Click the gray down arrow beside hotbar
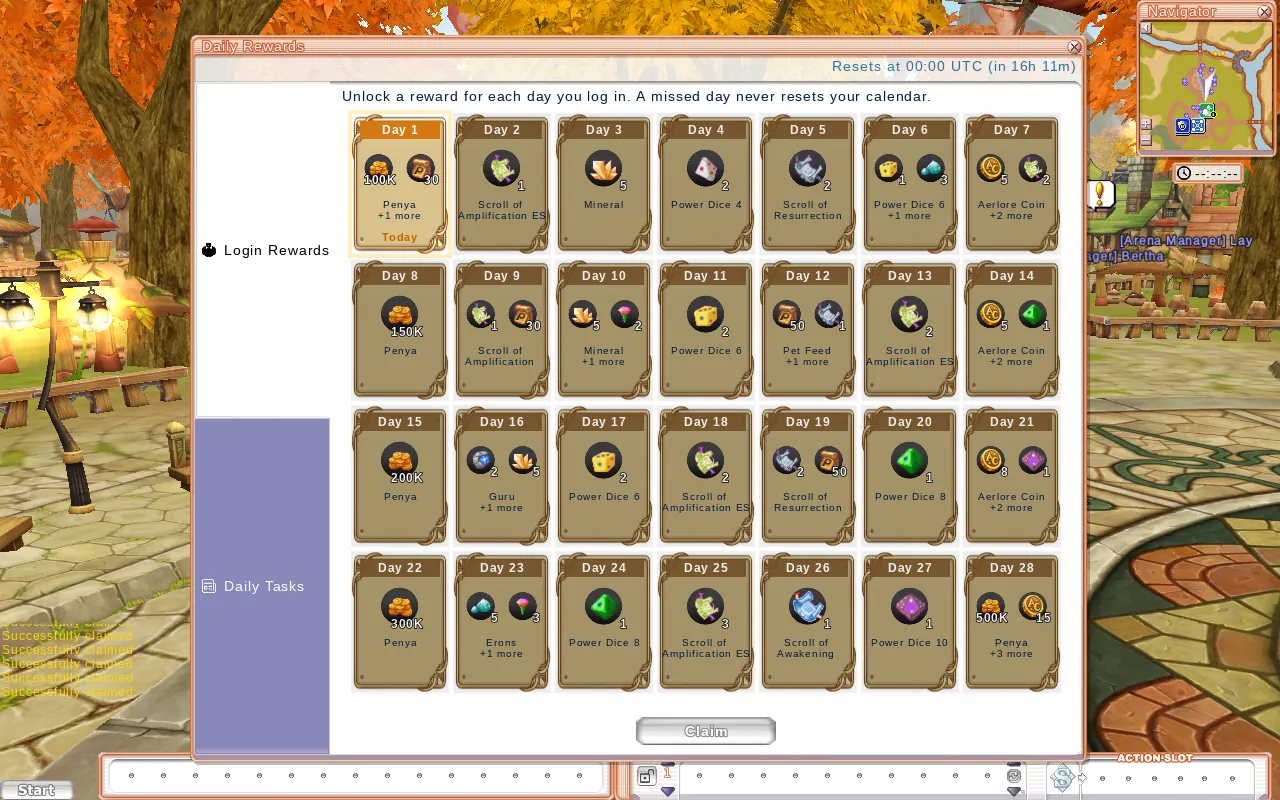This screenshot has height=800, width=1280. 1014,791
